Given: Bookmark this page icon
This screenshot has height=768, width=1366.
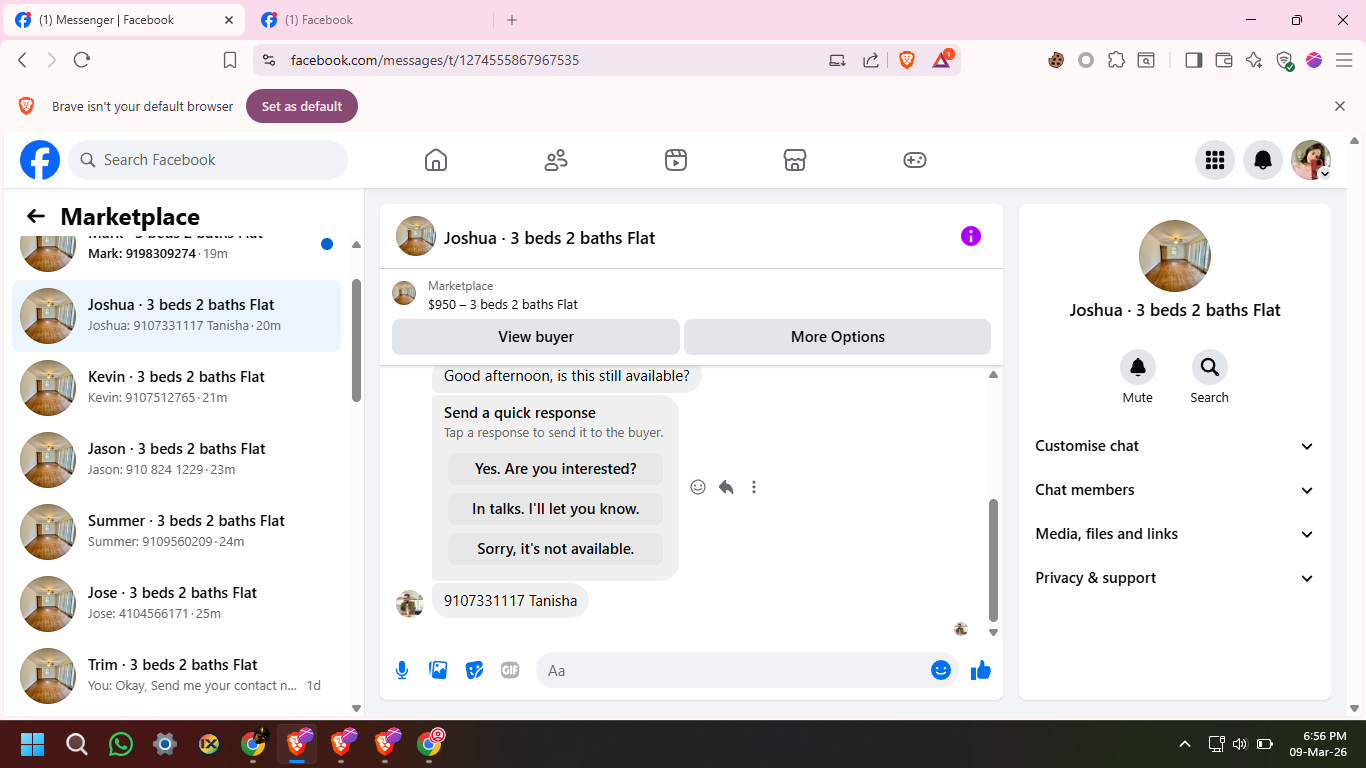Looking at the screenshot, I should pos(230,60).
